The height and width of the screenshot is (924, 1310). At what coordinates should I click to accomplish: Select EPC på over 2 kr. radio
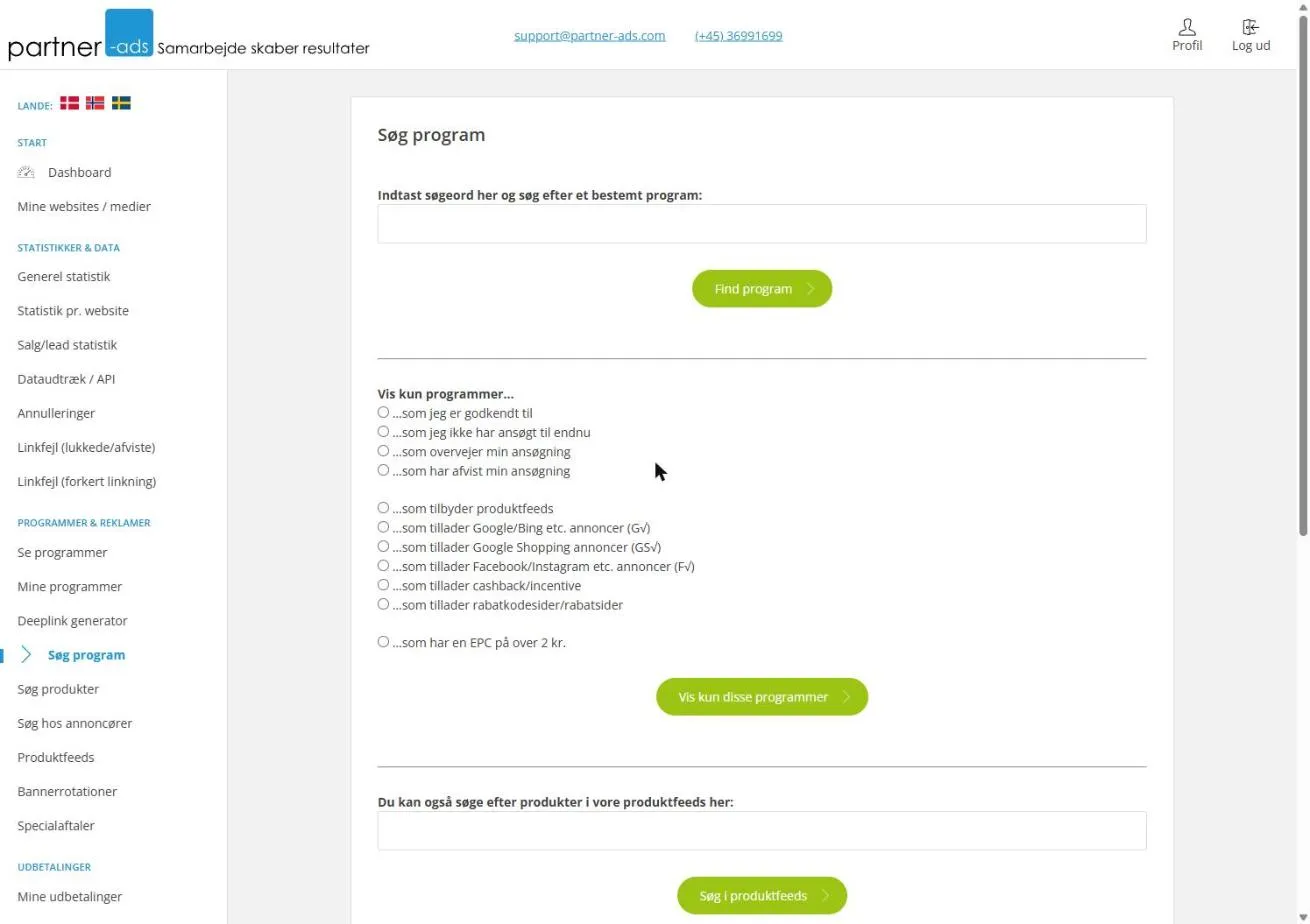pos(383,641)
